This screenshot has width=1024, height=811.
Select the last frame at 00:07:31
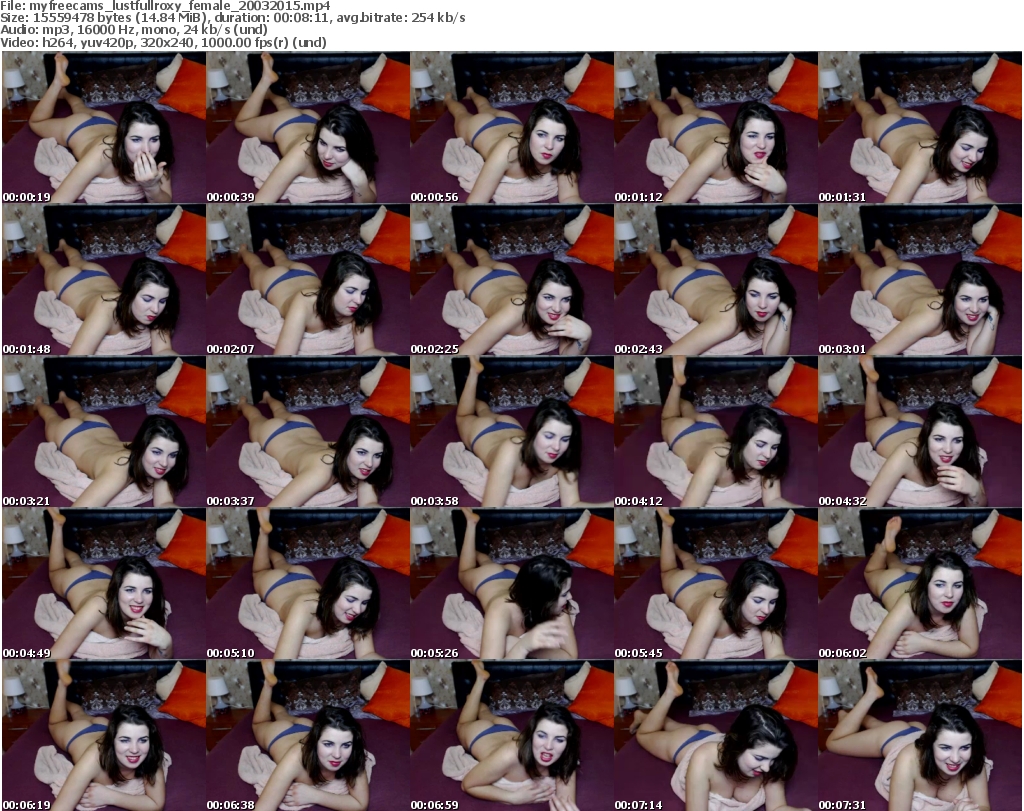[x=920, y=735]
